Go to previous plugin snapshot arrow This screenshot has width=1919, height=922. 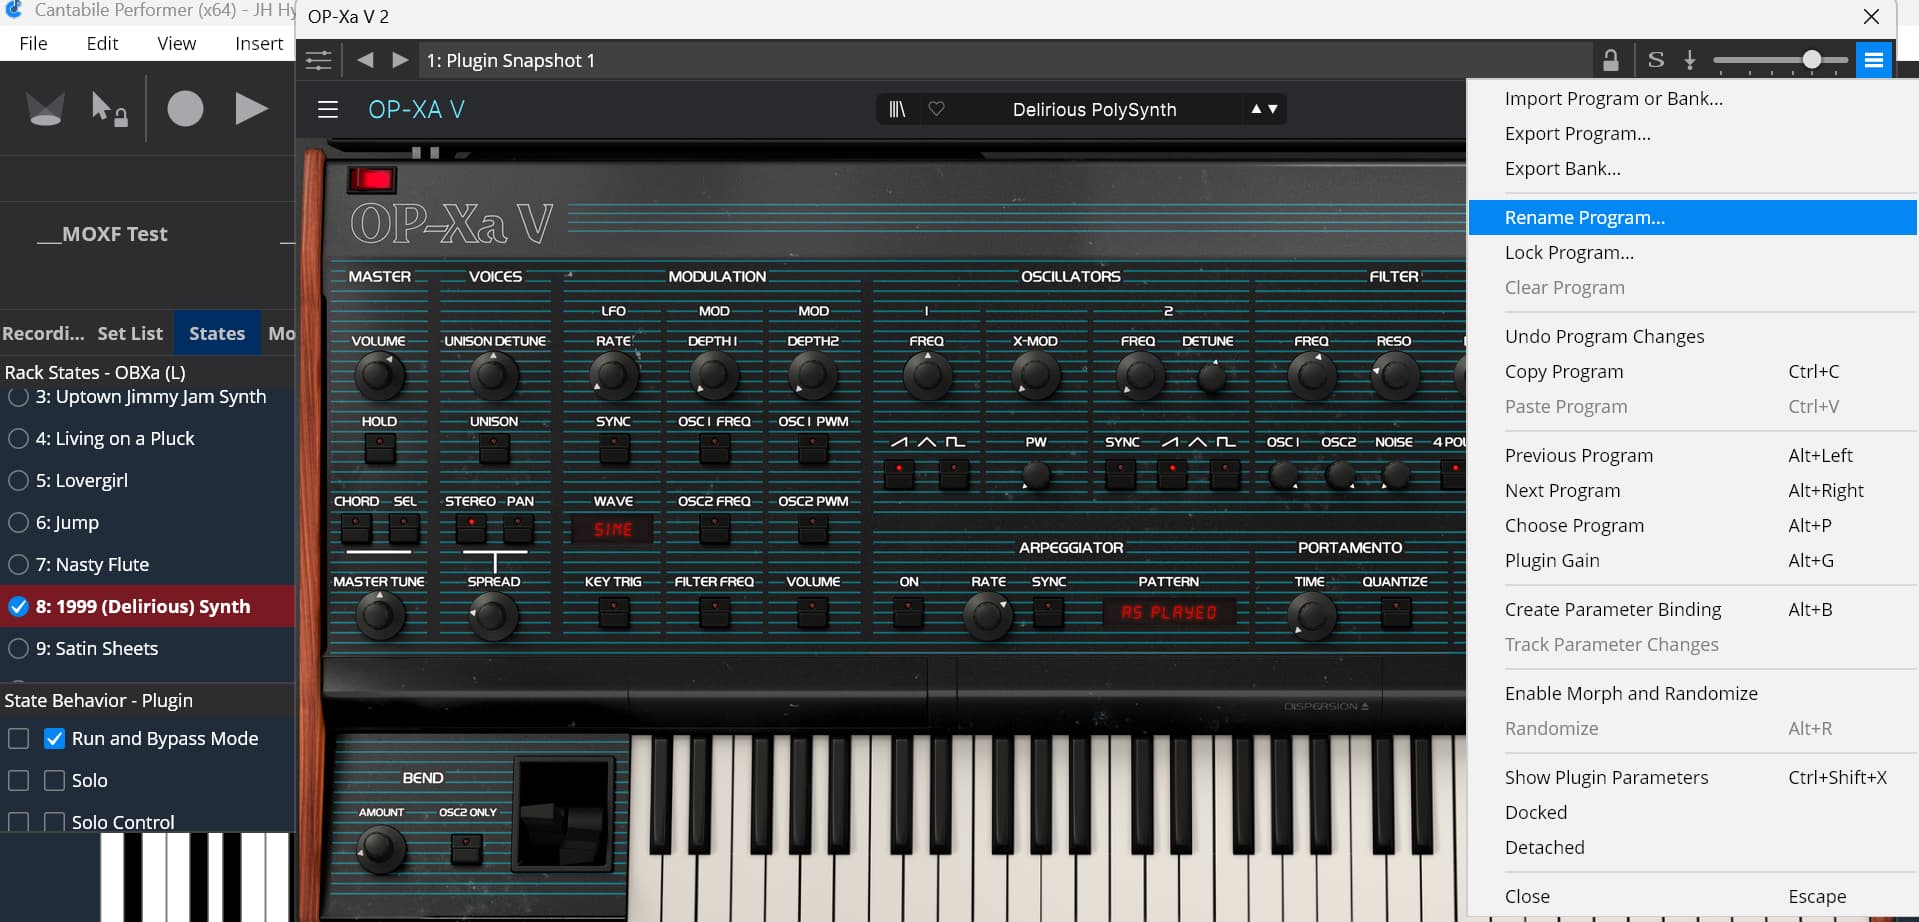pyautogui.click(x=366, y=60)
